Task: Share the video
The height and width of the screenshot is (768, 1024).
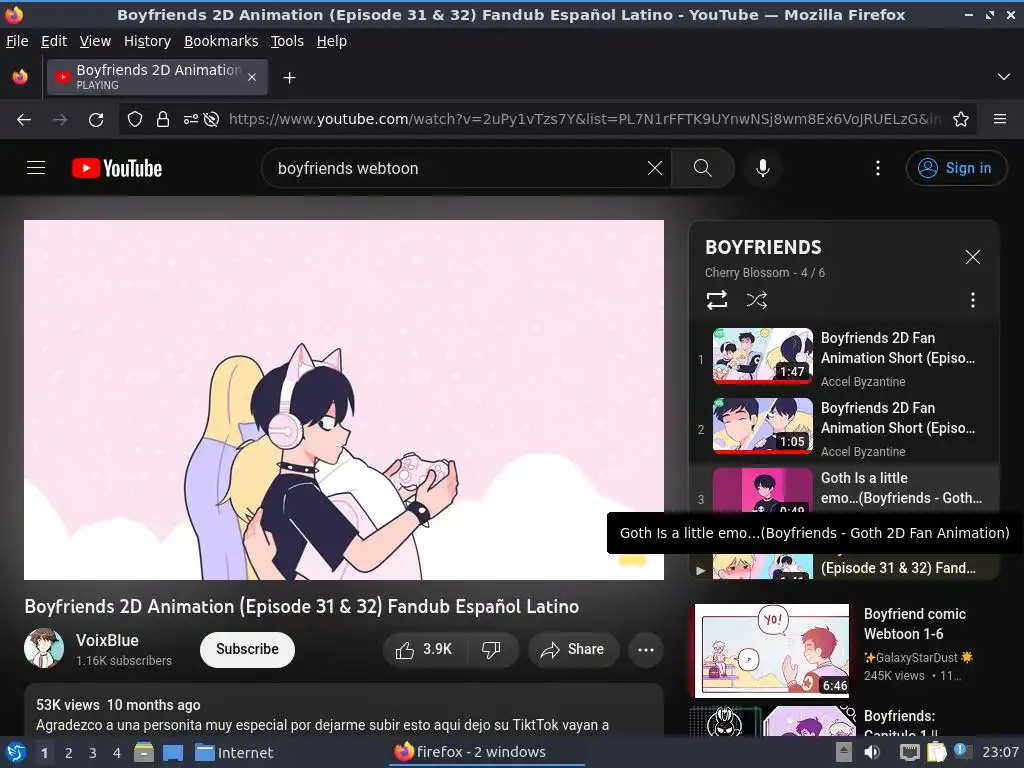Action: pyautogui.click(x=573, y=649)
